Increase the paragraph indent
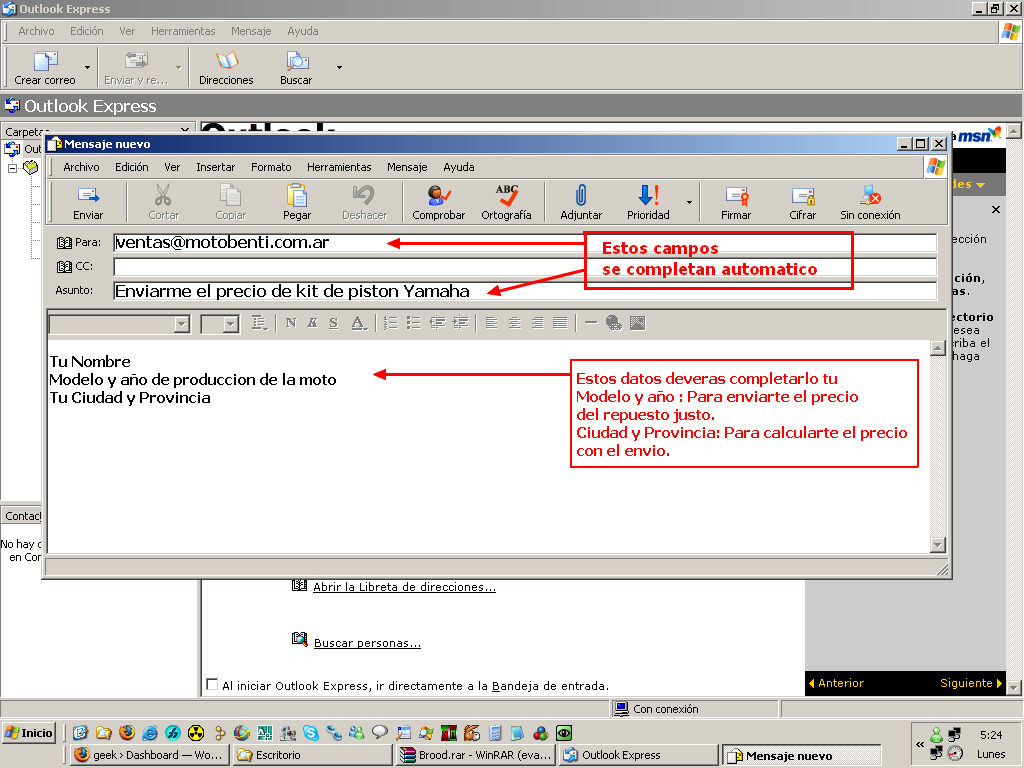 pos(460,323)
